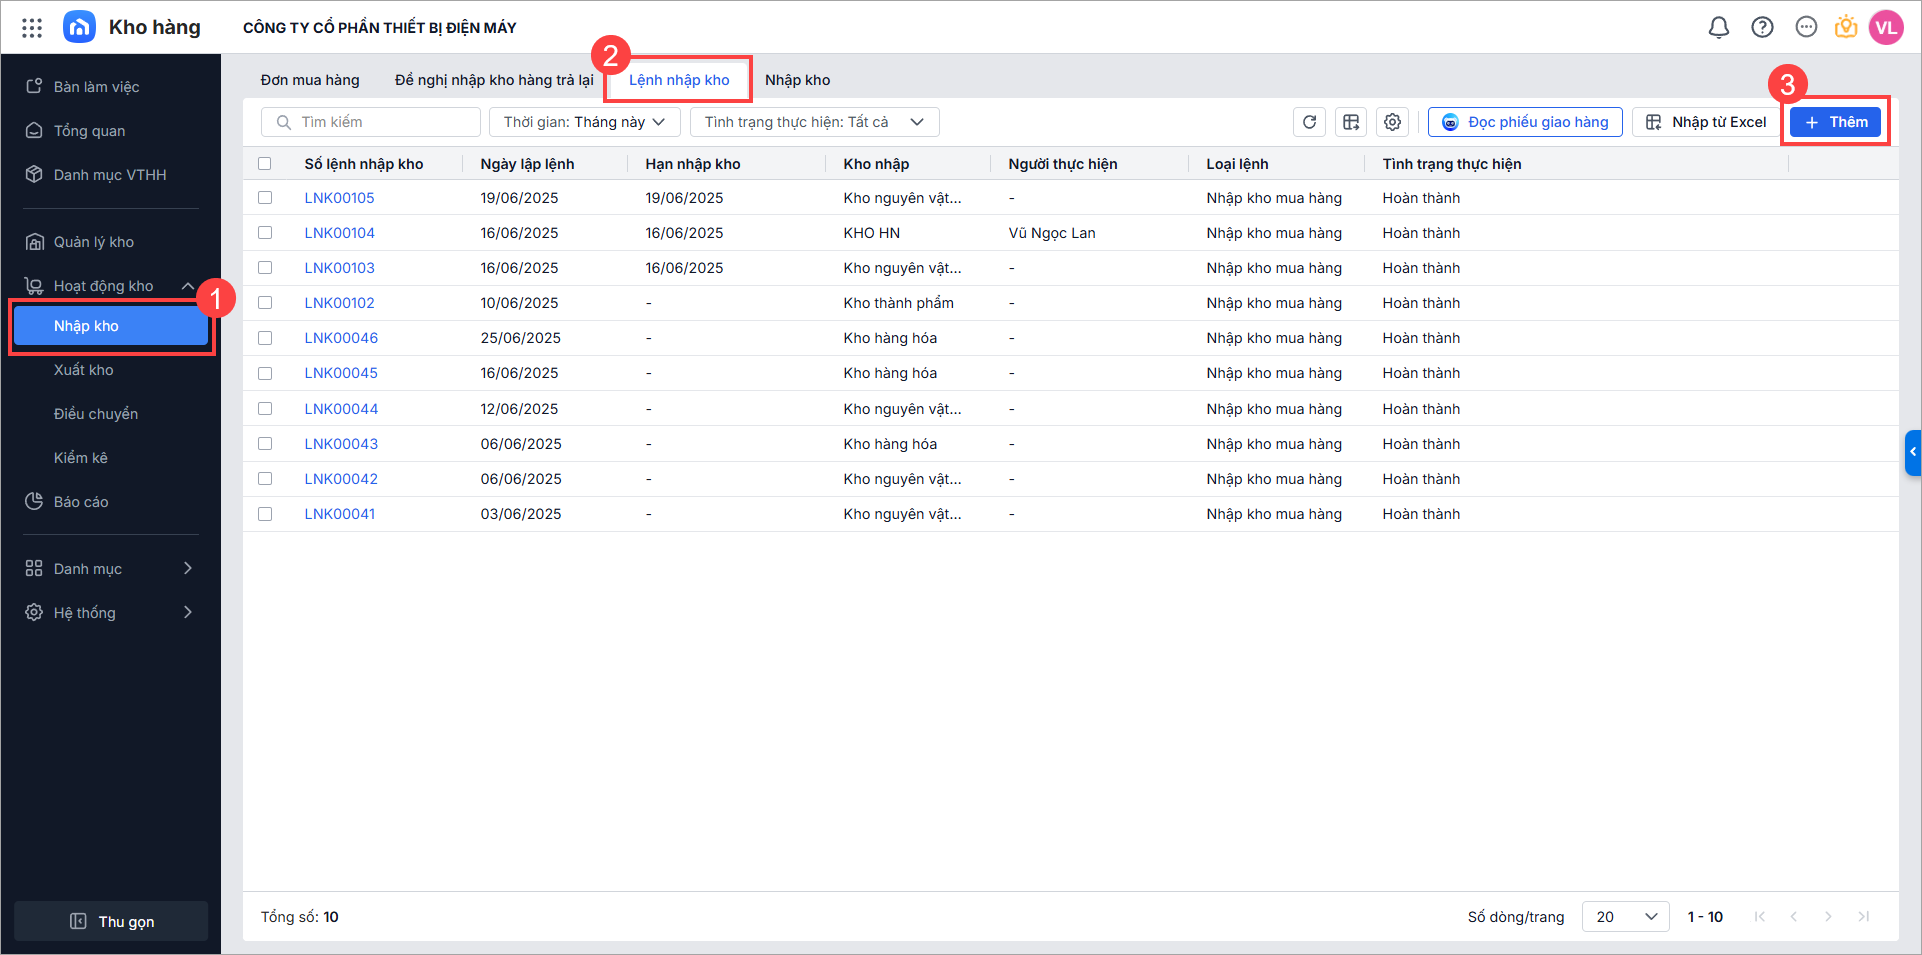
Task: Select the checkbox for row LNK00046
Action: pyautogui.click(x=265, y=338)
